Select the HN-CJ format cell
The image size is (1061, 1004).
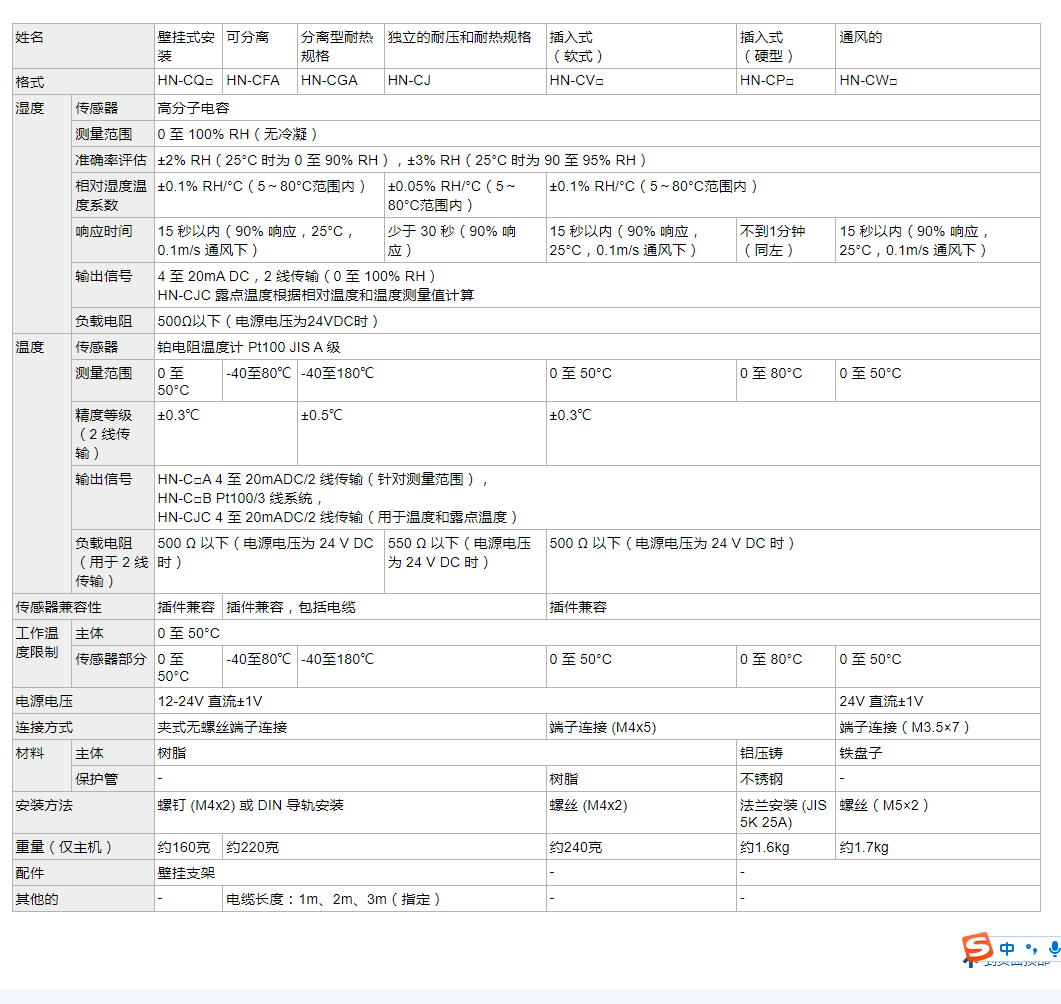409,81
